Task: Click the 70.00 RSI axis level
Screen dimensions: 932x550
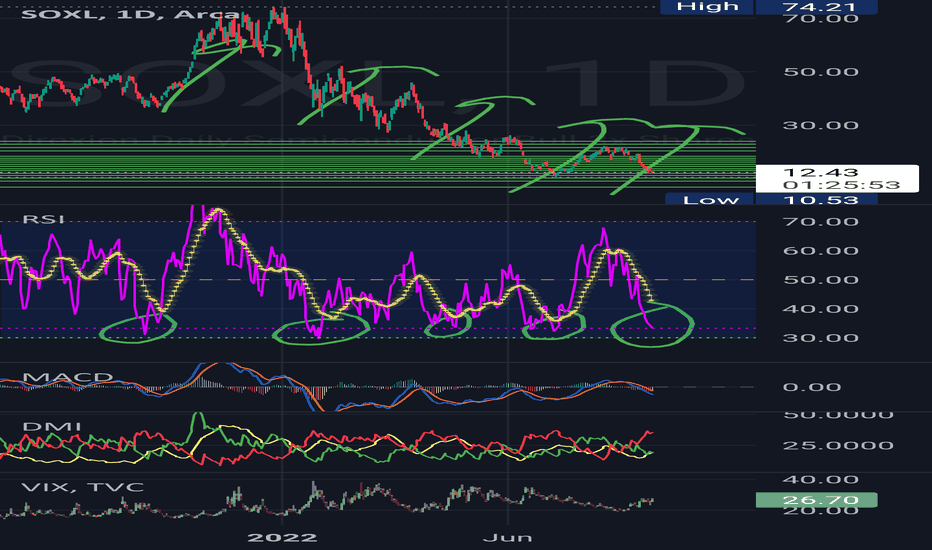Action: [x=820, y=222]
